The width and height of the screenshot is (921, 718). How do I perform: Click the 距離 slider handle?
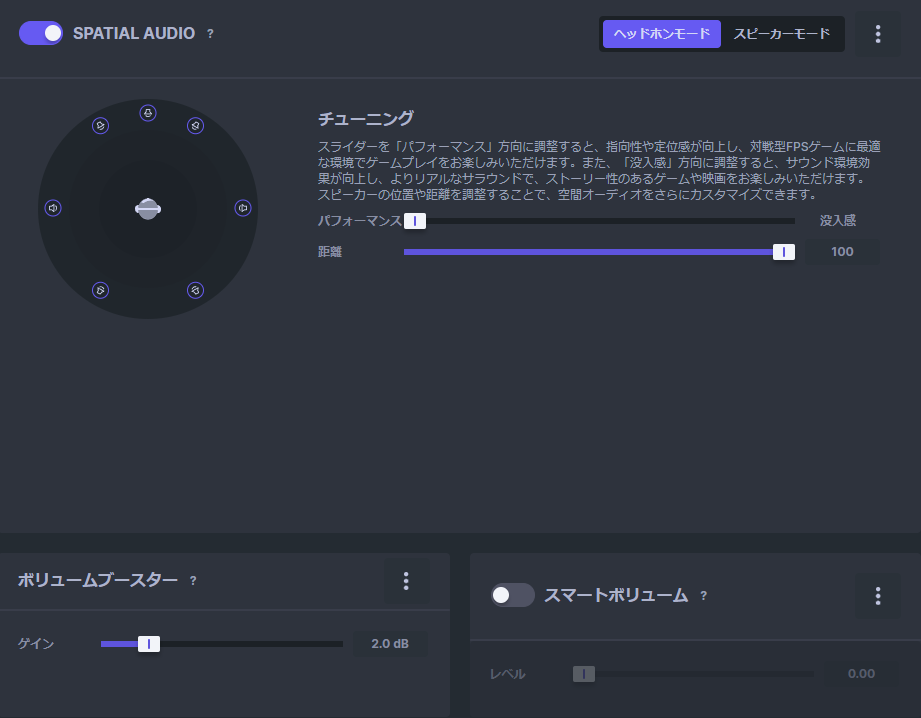[784, 252]
